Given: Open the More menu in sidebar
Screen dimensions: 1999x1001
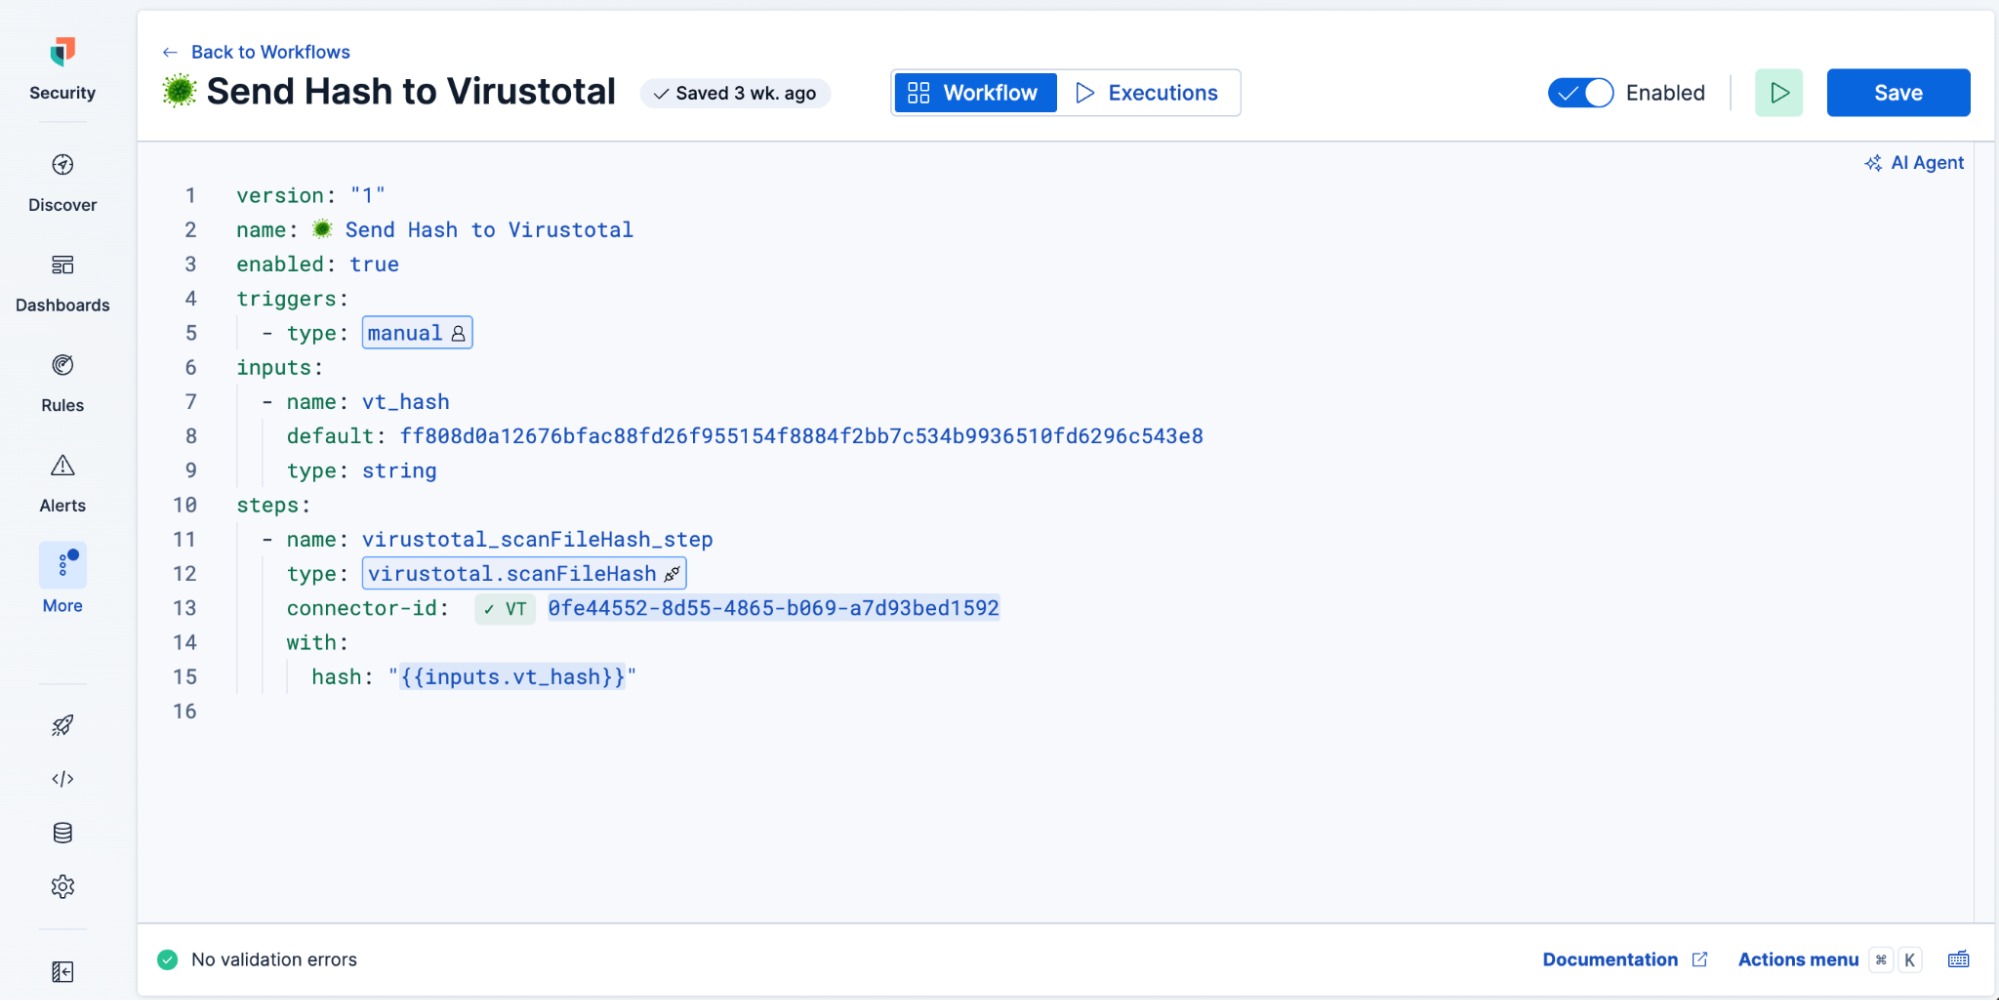Looking at the screenshot, I should tap(62, 580).
